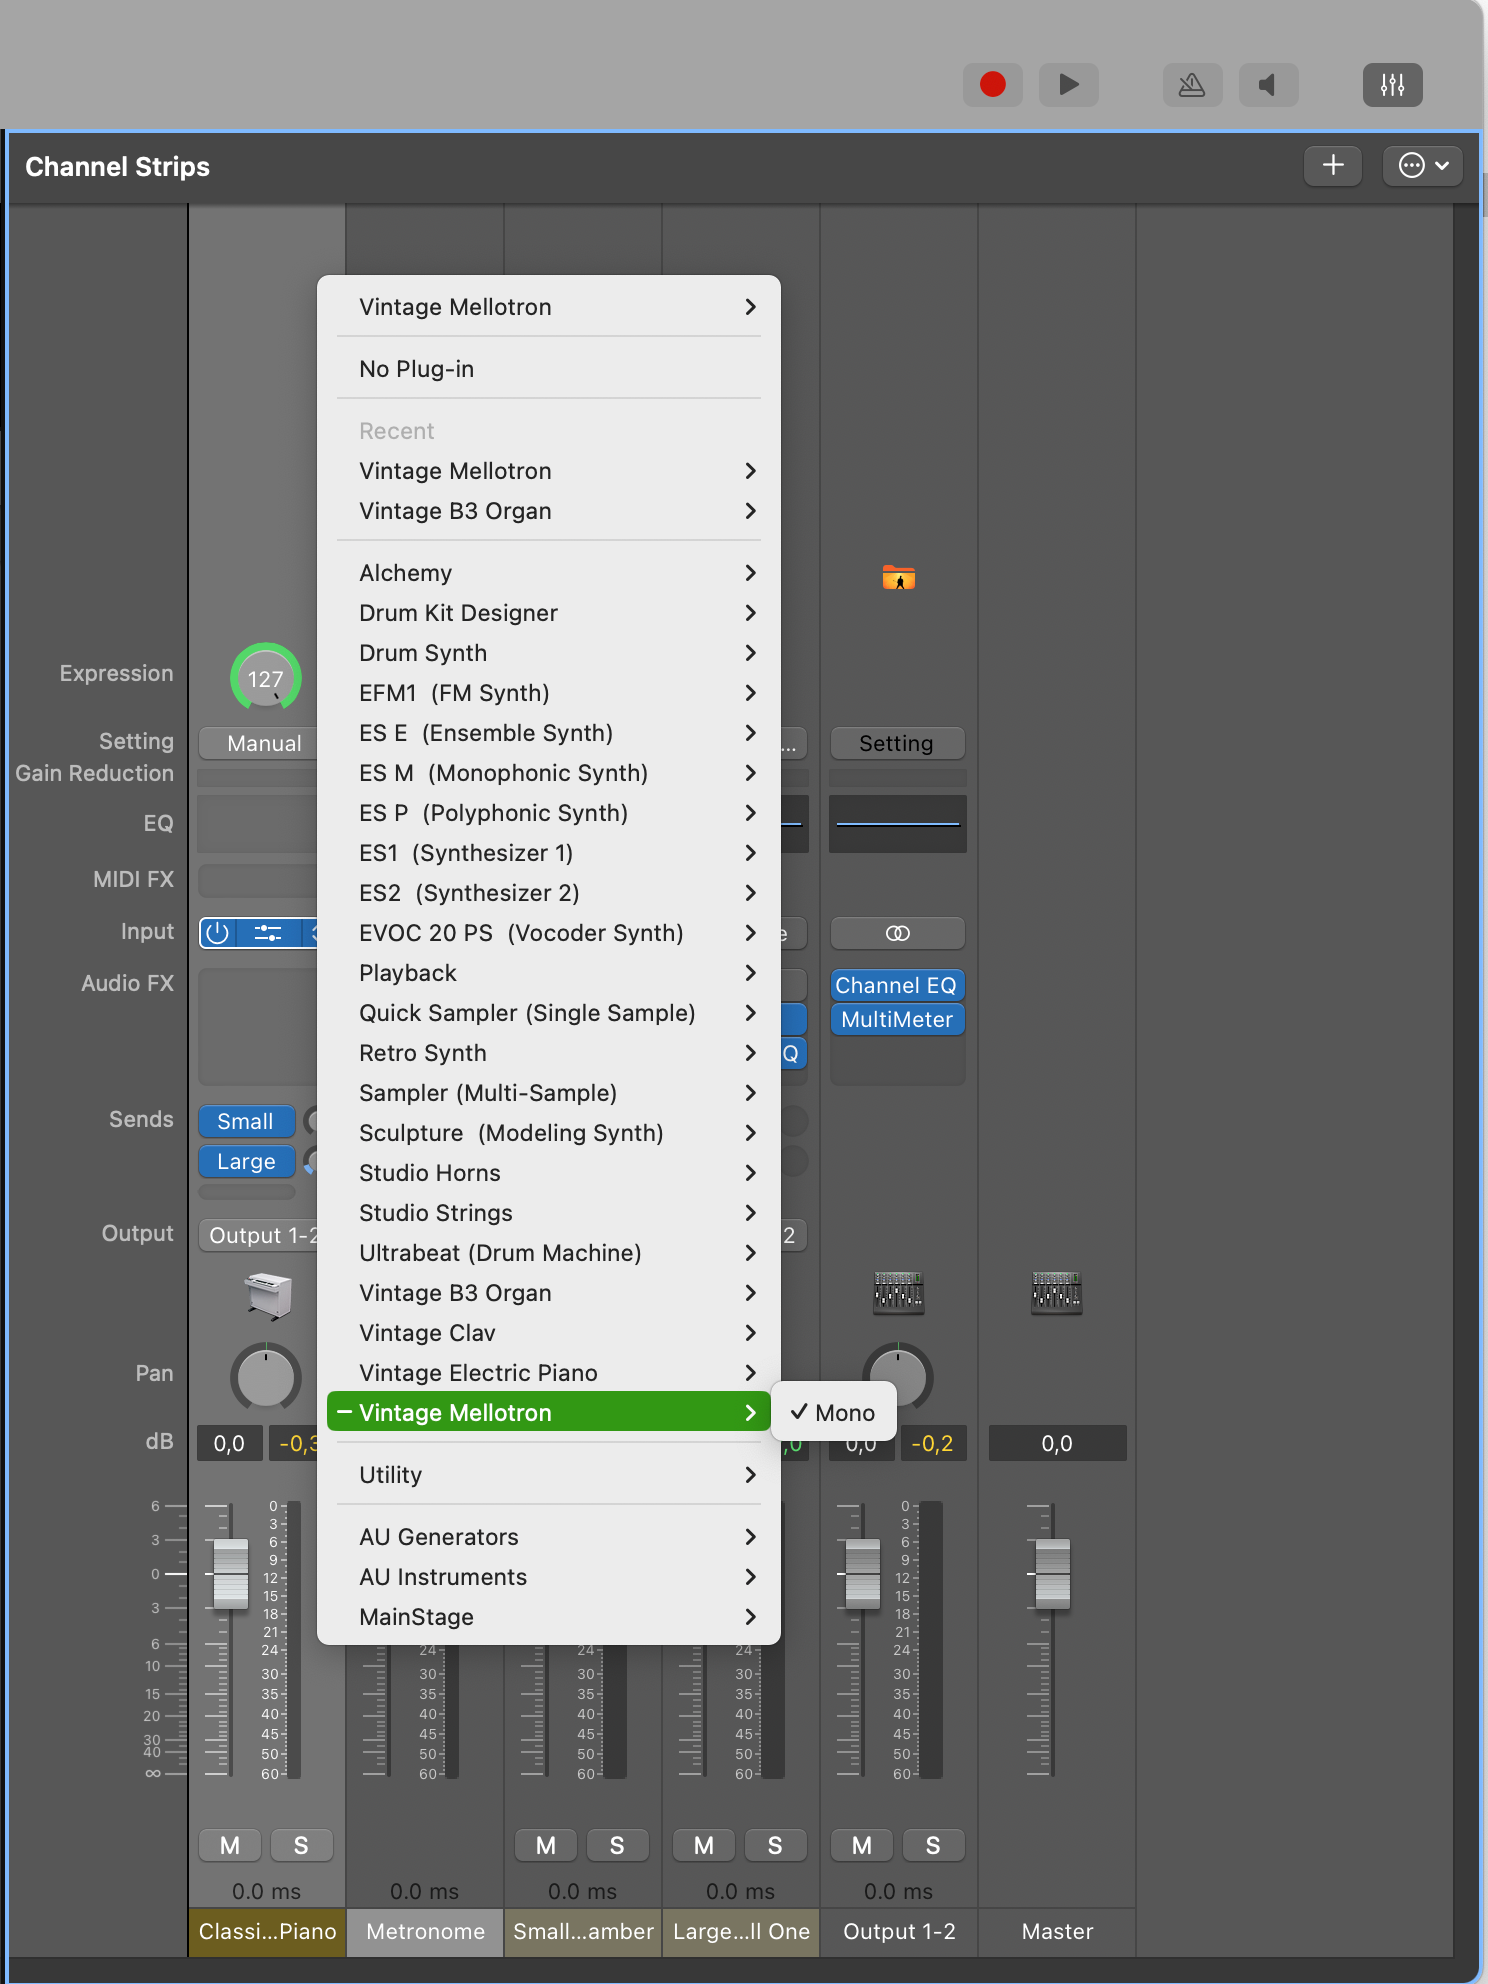Viewport: 1488px width, 1984px height.
Task: Click the orange folder icon on Output strip
Action: tap(899, 578)
